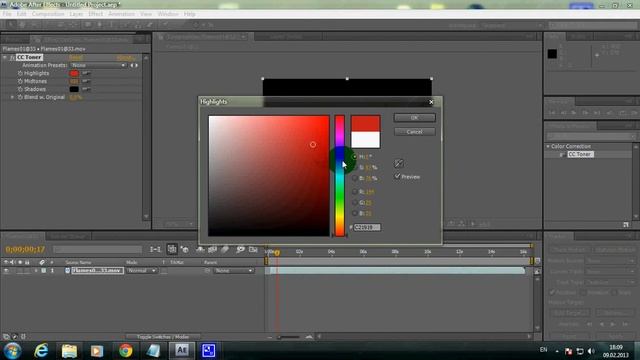Collapse the Color Correction effects category
This screenshot has width=640, height=360.
(x=548, y=146)
